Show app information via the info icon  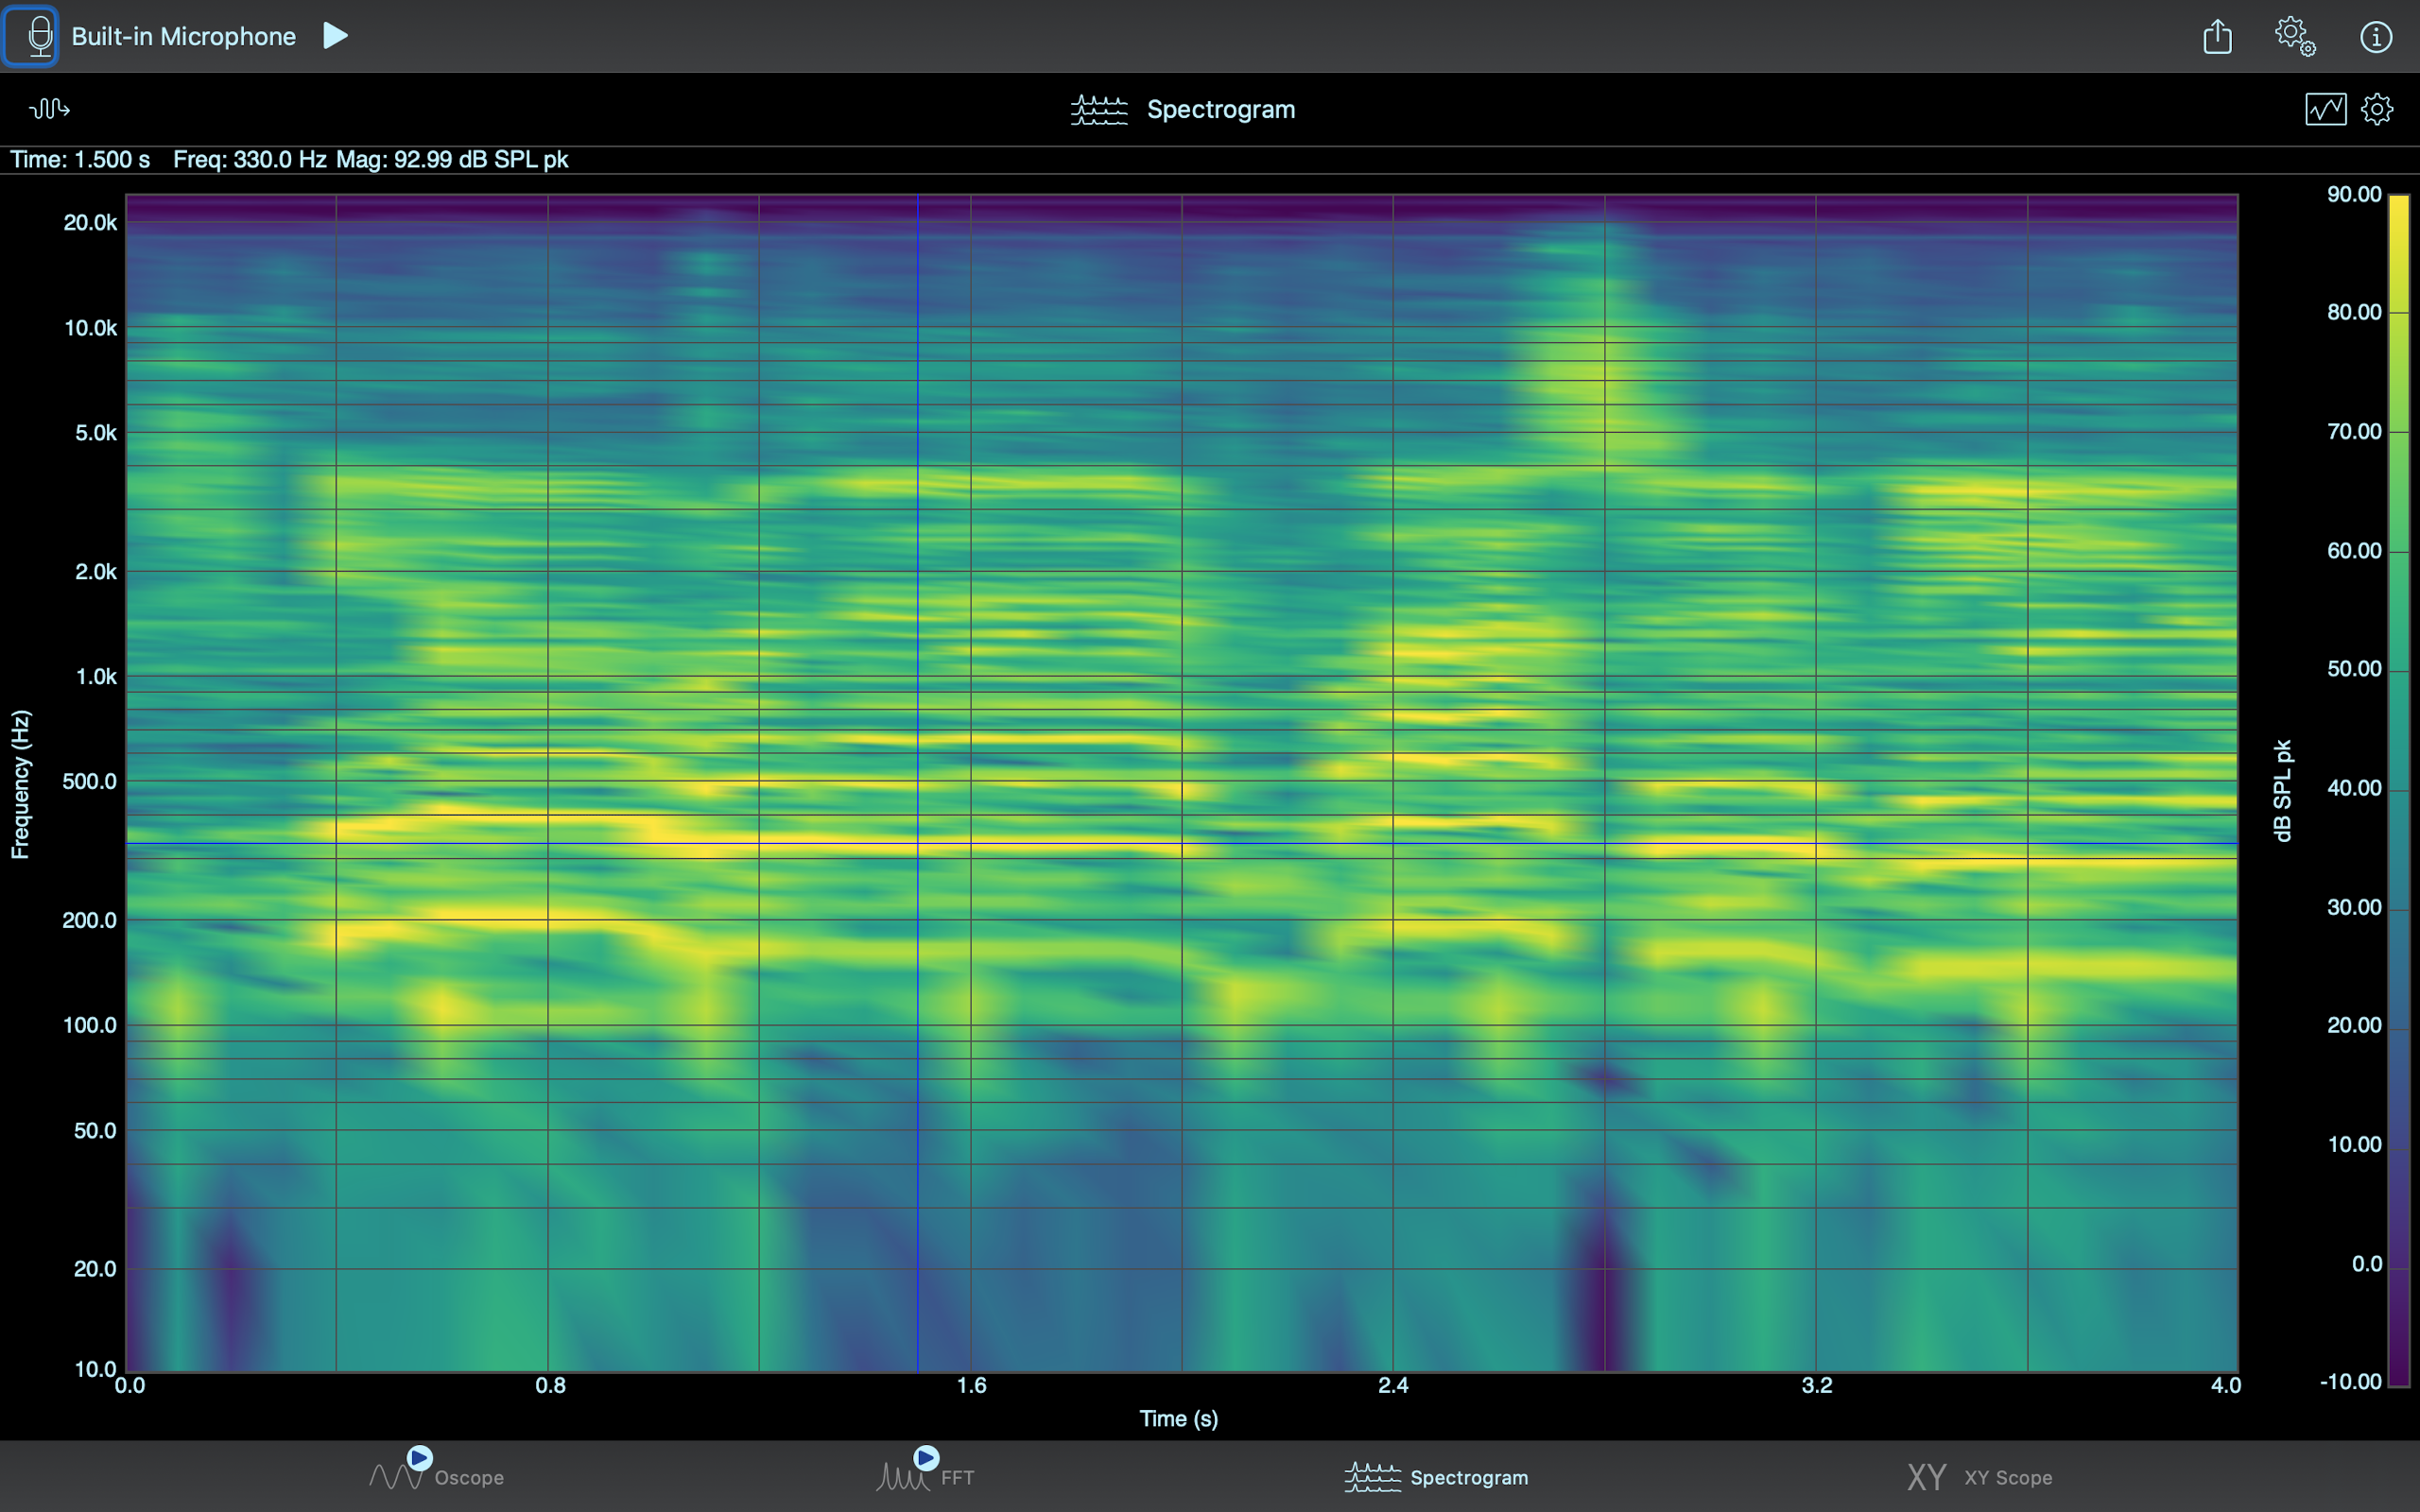[x=2376, y=35]
